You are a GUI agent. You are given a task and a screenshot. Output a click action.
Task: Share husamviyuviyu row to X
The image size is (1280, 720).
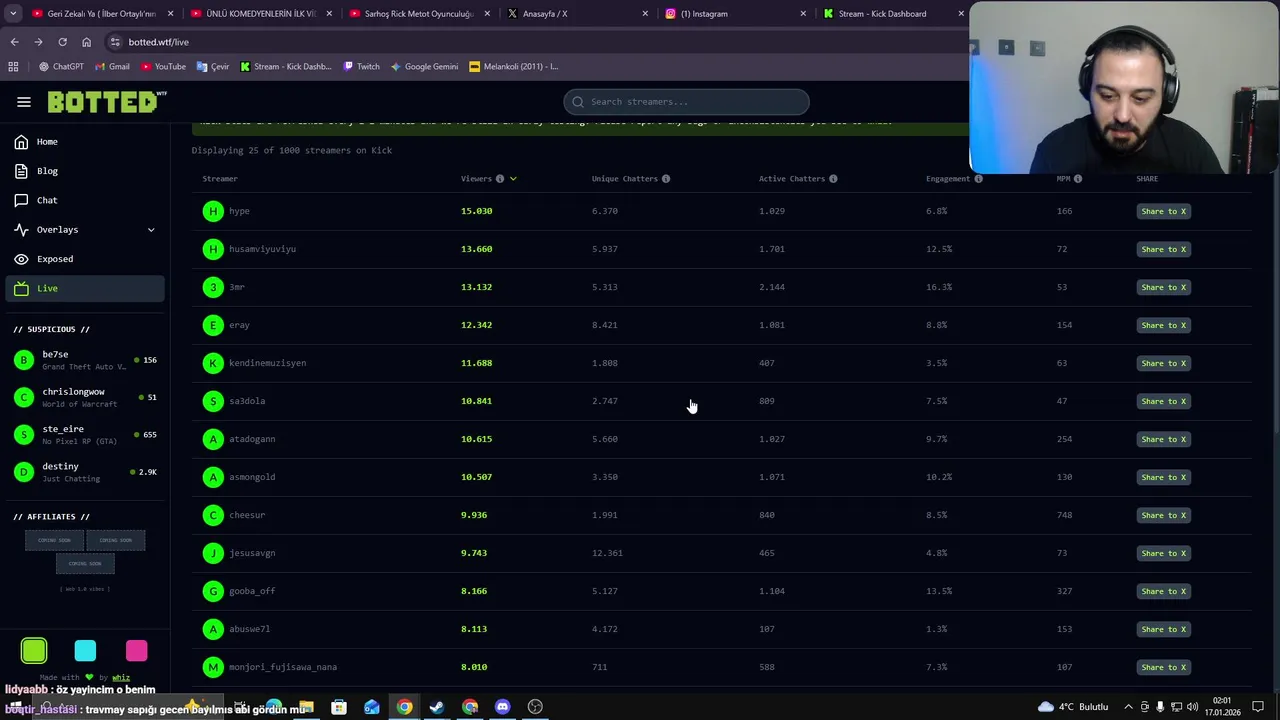(x=1163, y=249)
